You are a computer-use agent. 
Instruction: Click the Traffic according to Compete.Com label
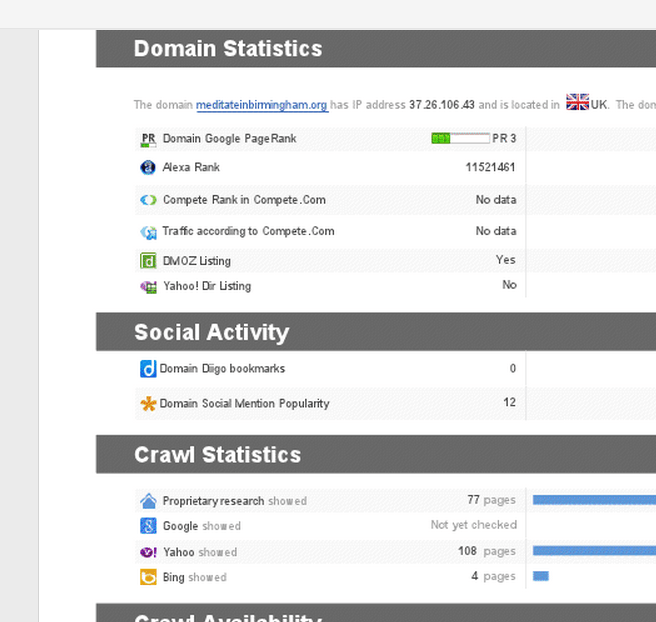coord(248,231)
